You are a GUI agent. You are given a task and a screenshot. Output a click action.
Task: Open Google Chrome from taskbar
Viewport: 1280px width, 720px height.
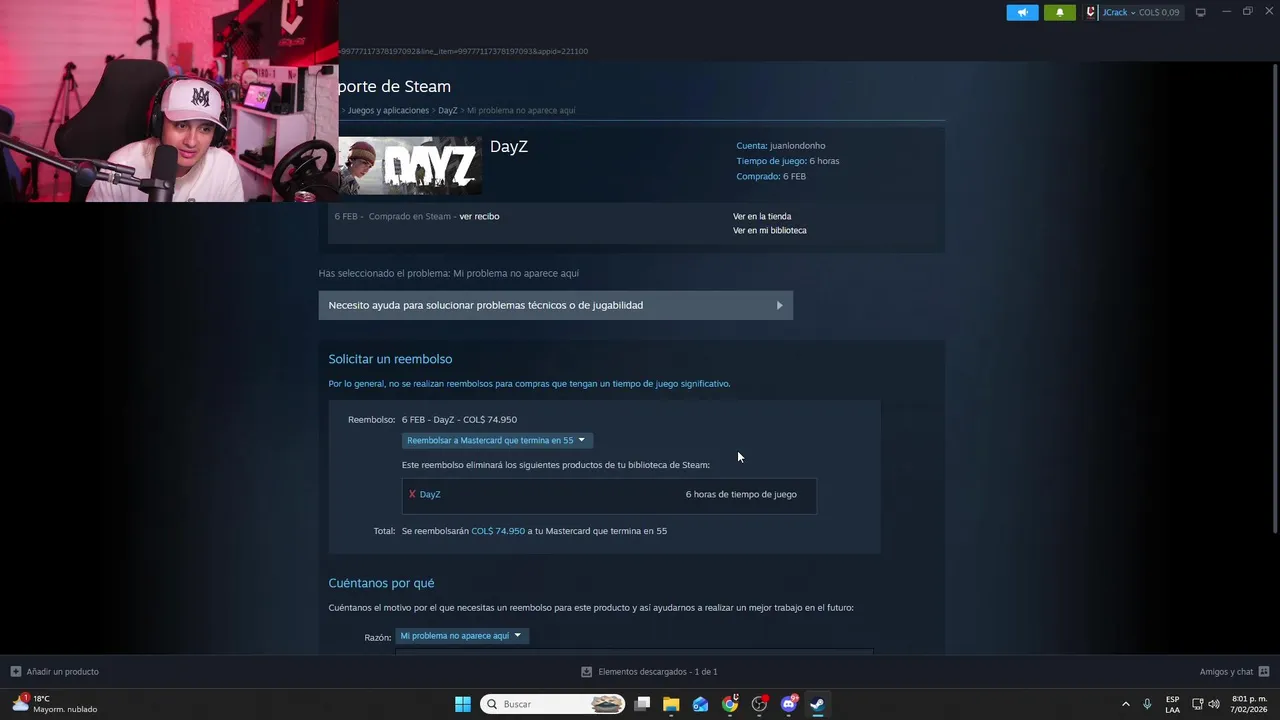coord(730,704)
